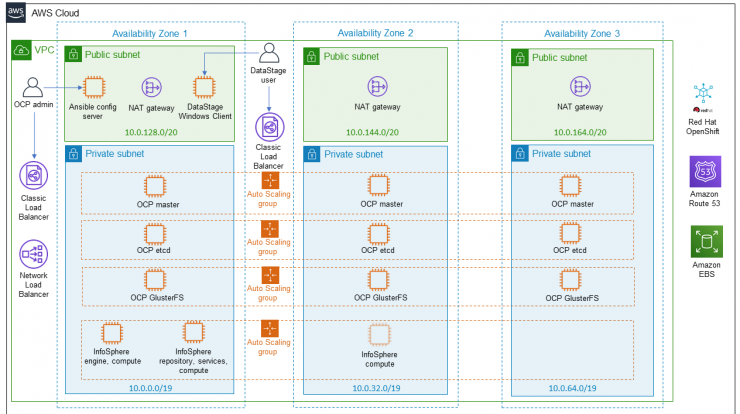
Task: Click Classic Load Balancer icon below OCP admin
Action: click(x=34, y=176)
